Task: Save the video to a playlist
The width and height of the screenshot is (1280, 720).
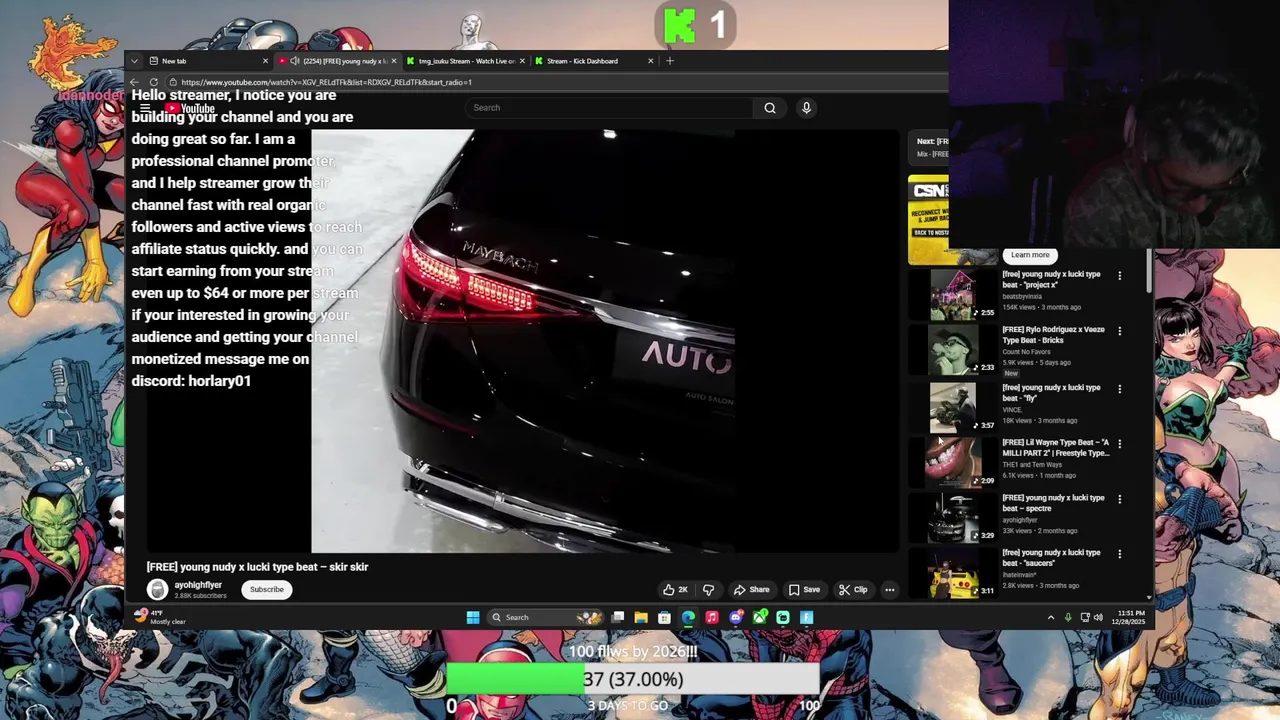Action: [x=804, y=590]
